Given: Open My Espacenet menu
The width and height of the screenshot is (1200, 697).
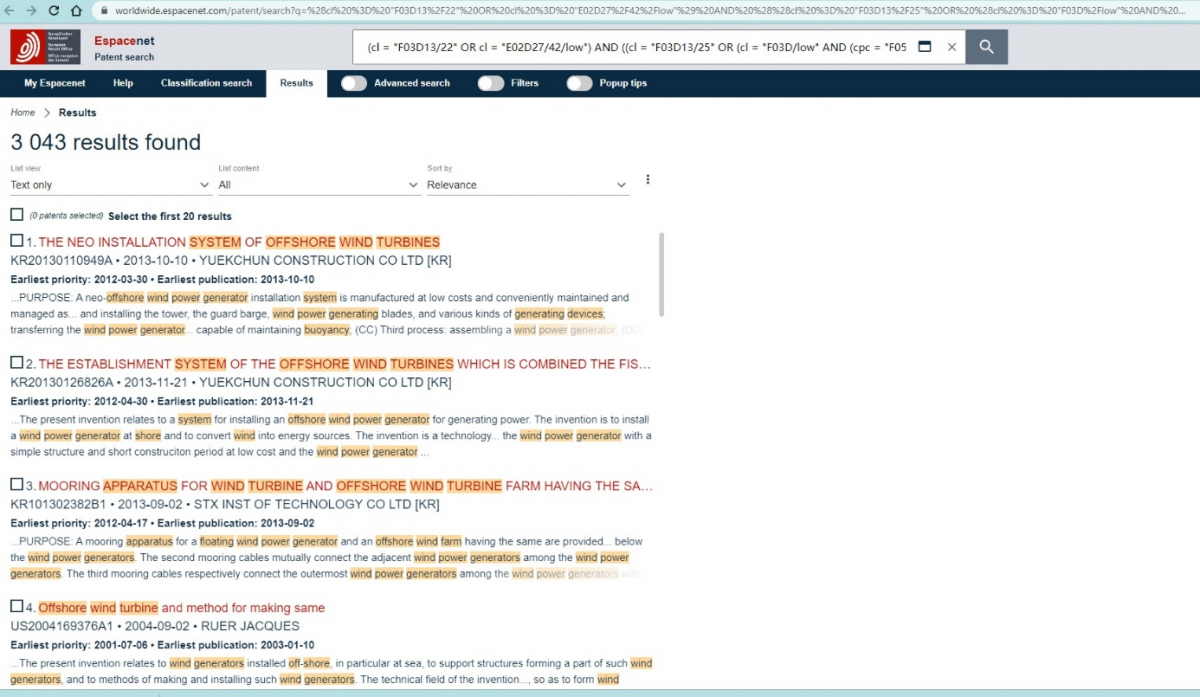Looking at the screenshot, I should click(55, 83).
